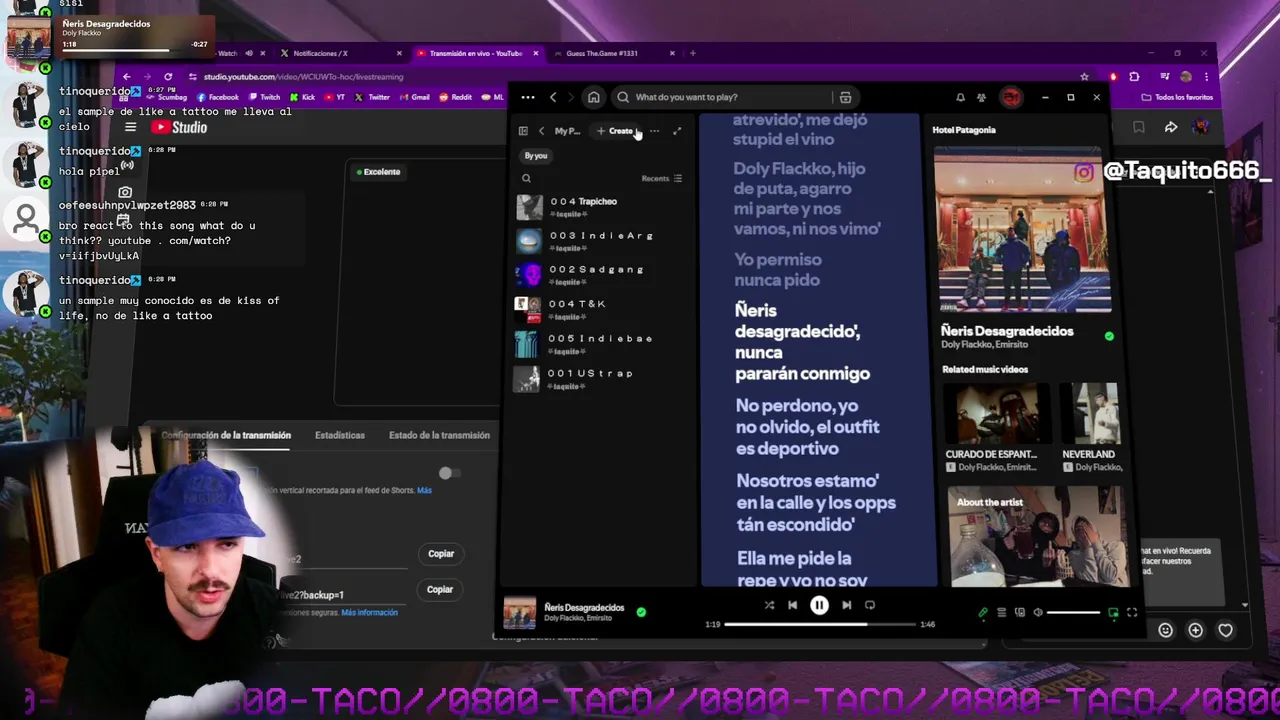Viewport: 1280px width, 720px height.
Task: Click the browser back arrow
Action: click(126, 77)
